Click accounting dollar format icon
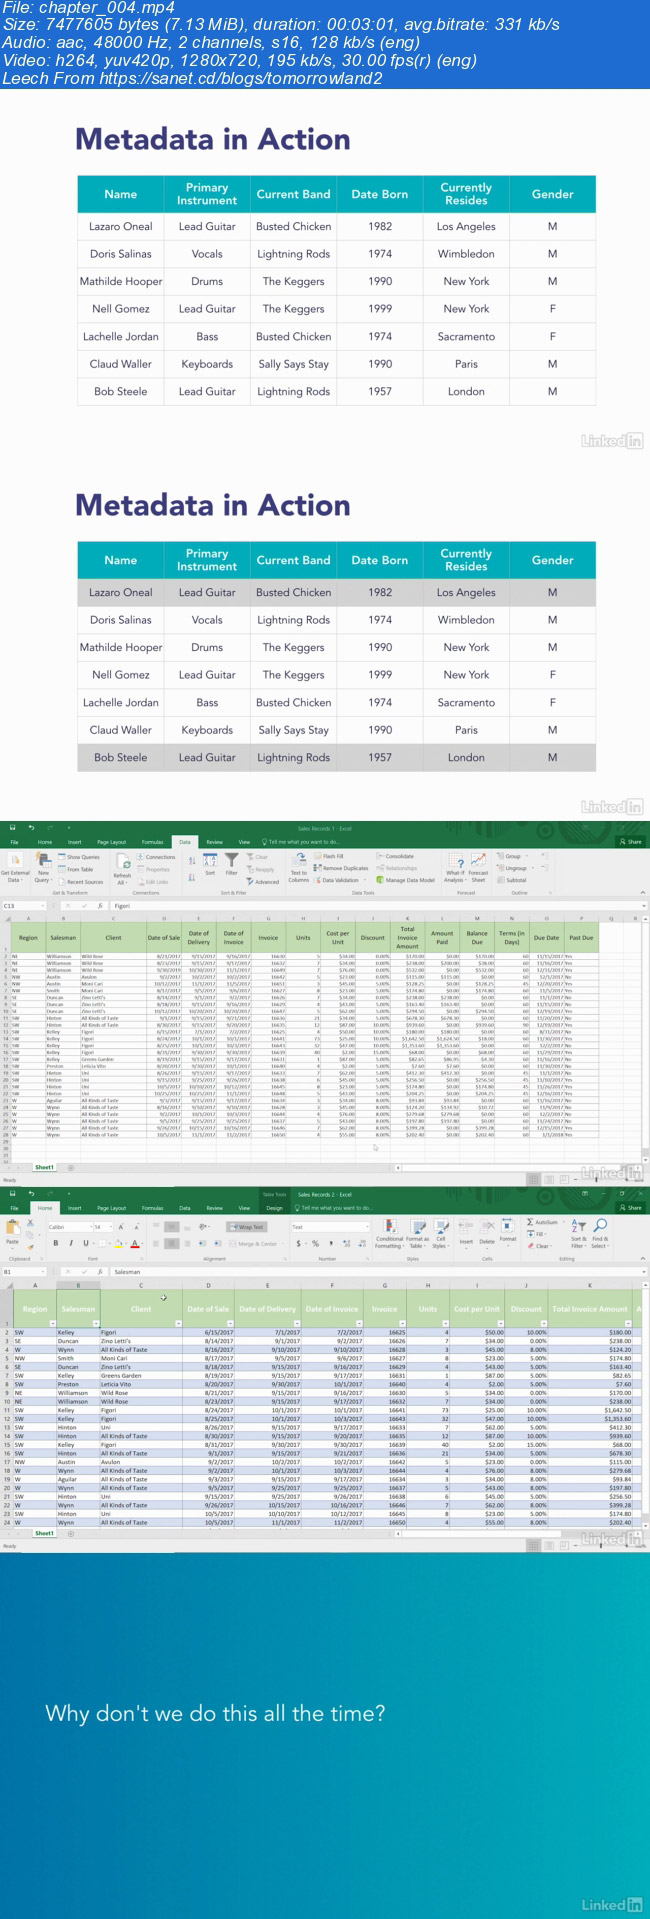The image size is (650, 1919). 298,1243
